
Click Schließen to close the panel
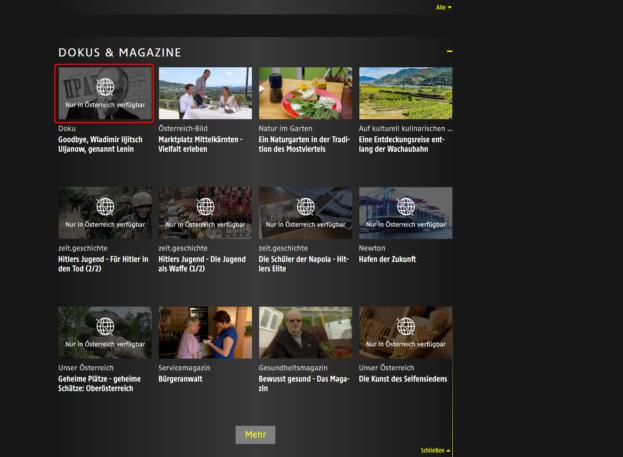click(435, 450)
